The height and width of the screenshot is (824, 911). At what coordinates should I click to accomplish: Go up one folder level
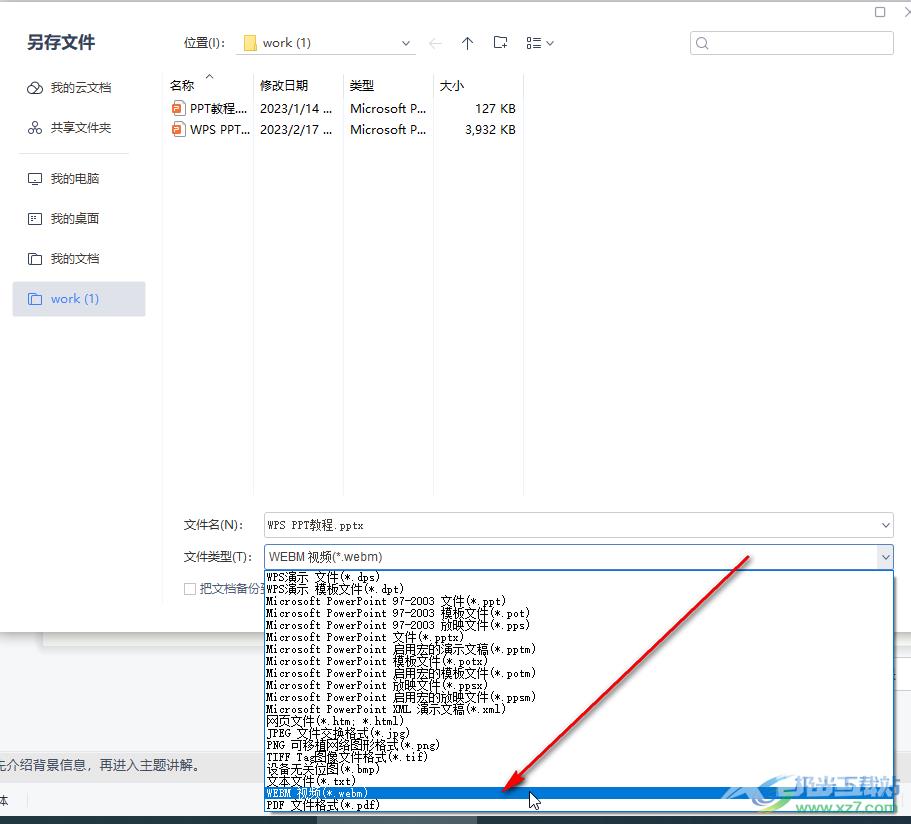[467, 43]
